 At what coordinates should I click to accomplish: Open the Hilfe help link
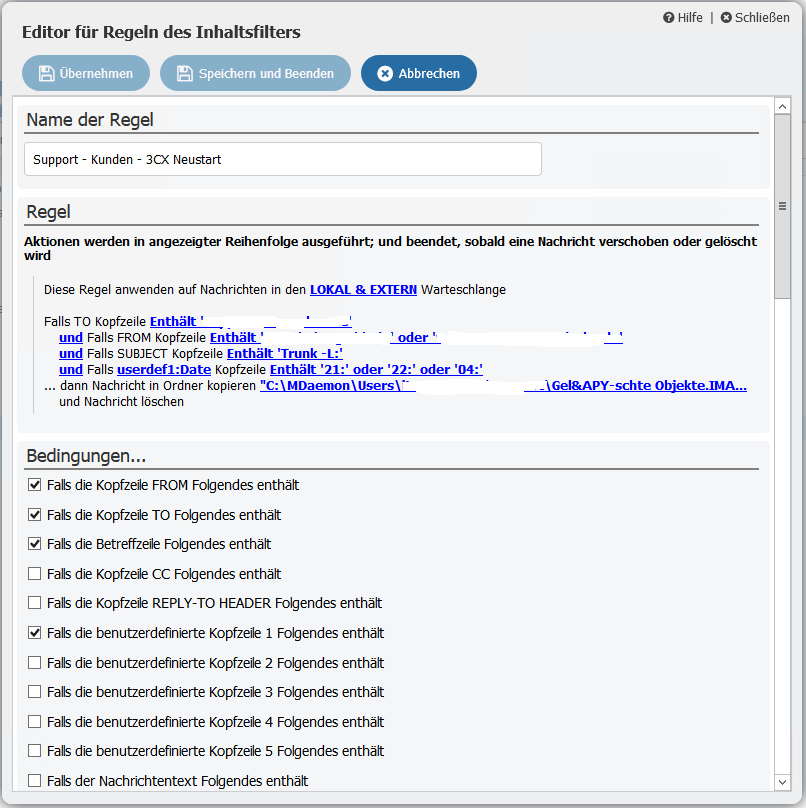point(683,18)
